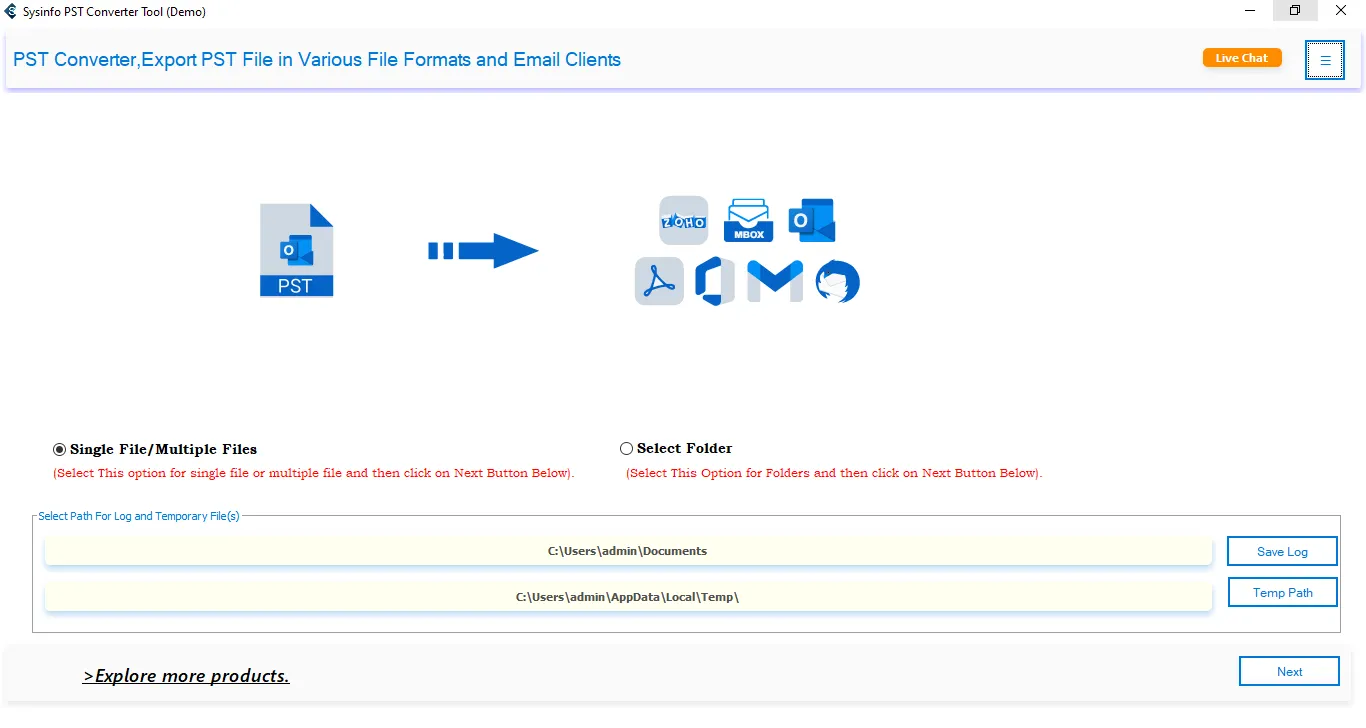Click the PST Converter header title text
This screenshot has width=1366, height=728.
317,60
